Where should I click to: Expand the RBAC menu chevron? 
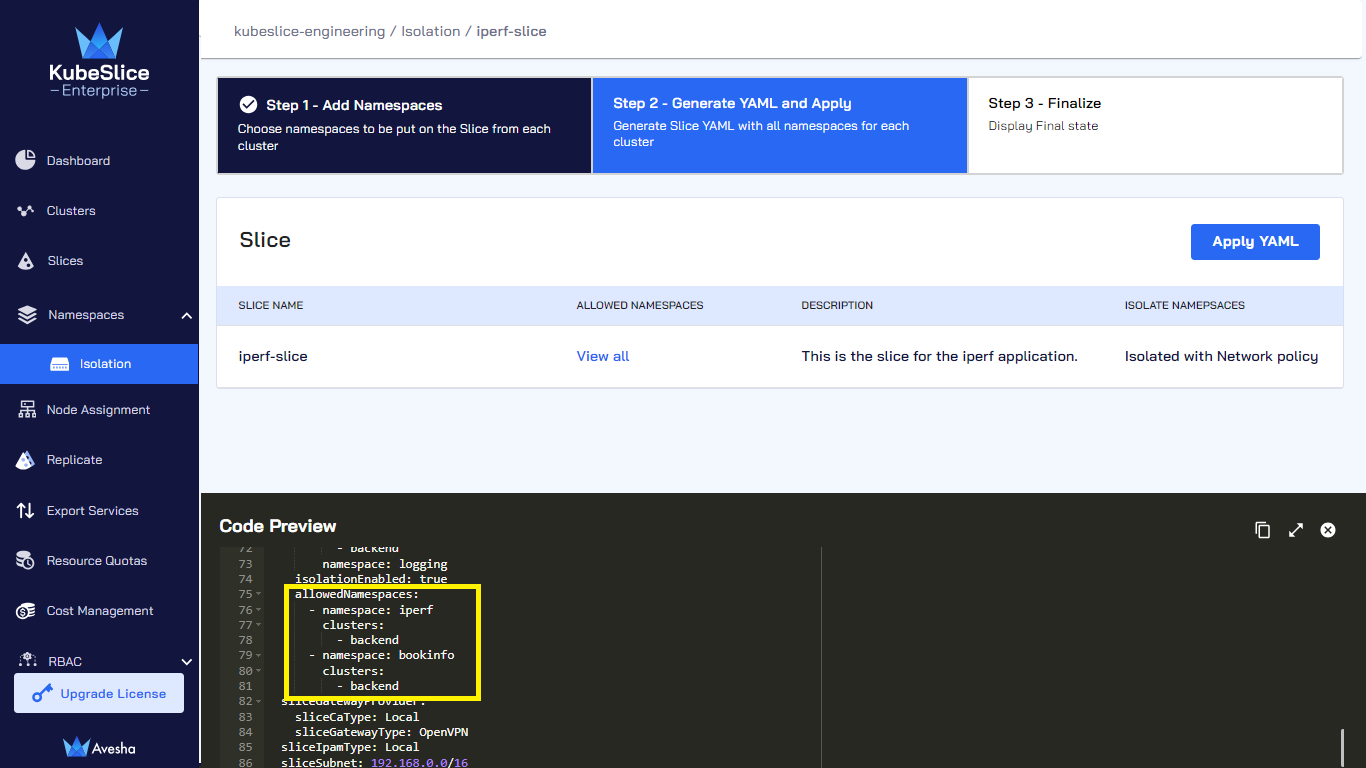coord(187,662)
